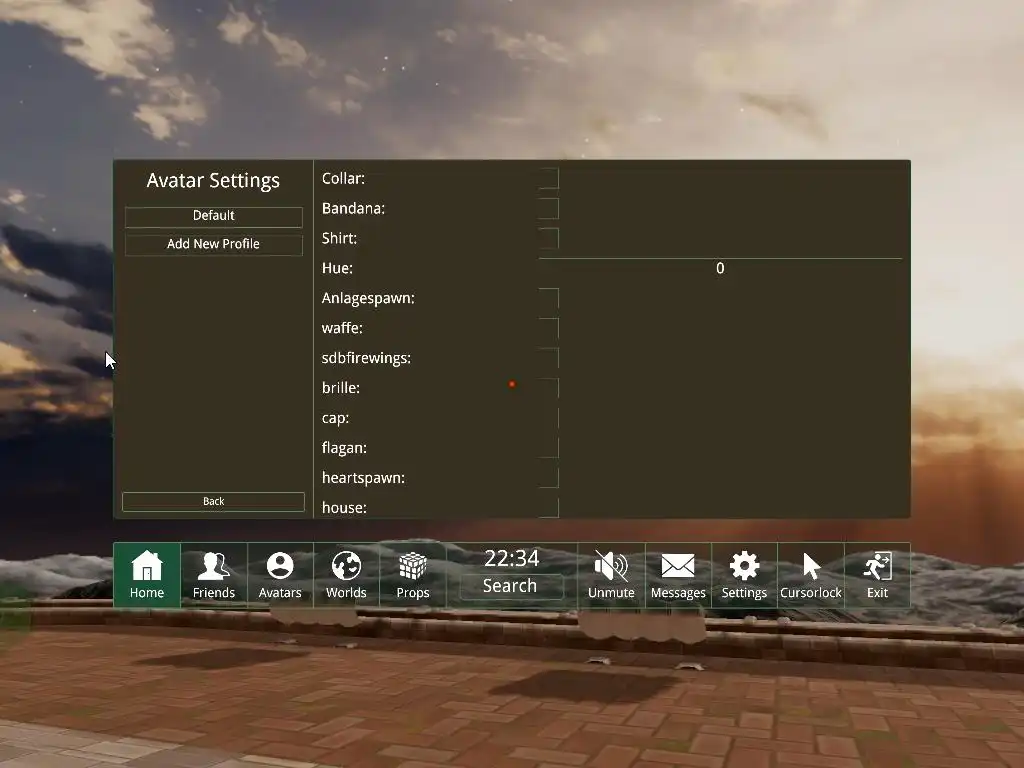Toggle the sdbfirewings checkbox
Screen dimensions: 1024x768
point(549,358)
